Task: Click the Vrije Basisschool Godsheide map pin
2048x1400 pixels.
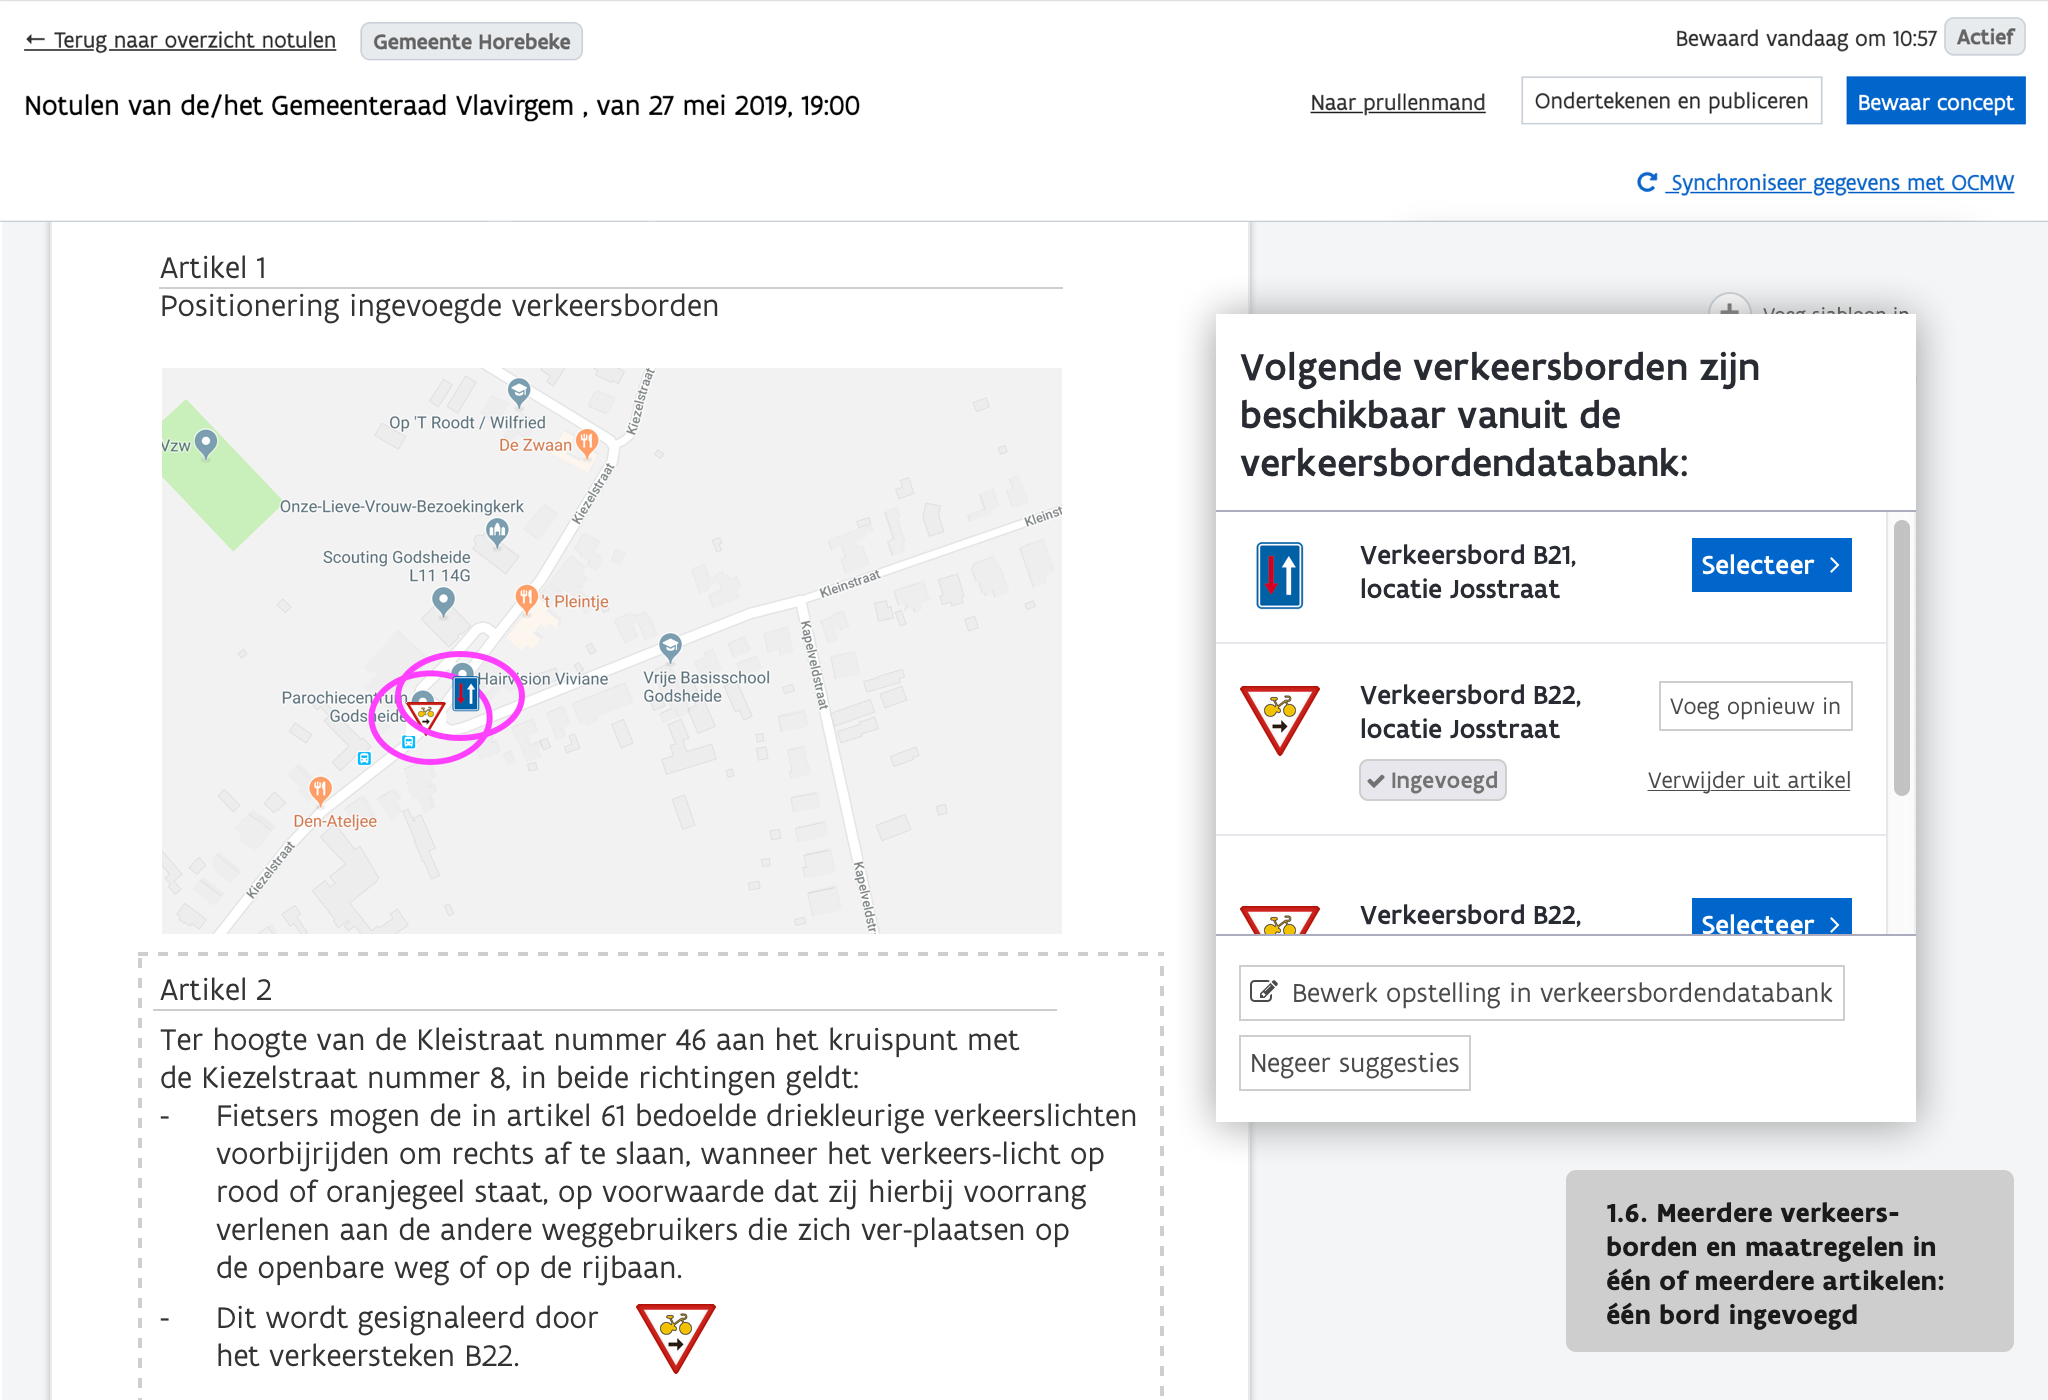Action: pos(670,647)
